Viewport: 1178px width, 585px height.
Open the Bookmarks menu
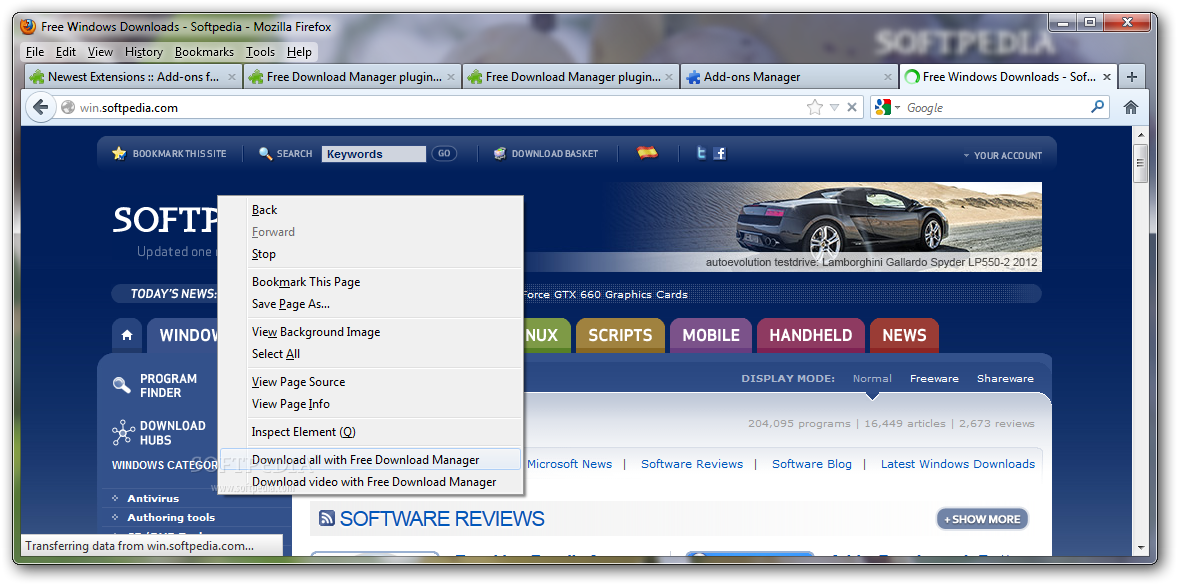[204, 52]
